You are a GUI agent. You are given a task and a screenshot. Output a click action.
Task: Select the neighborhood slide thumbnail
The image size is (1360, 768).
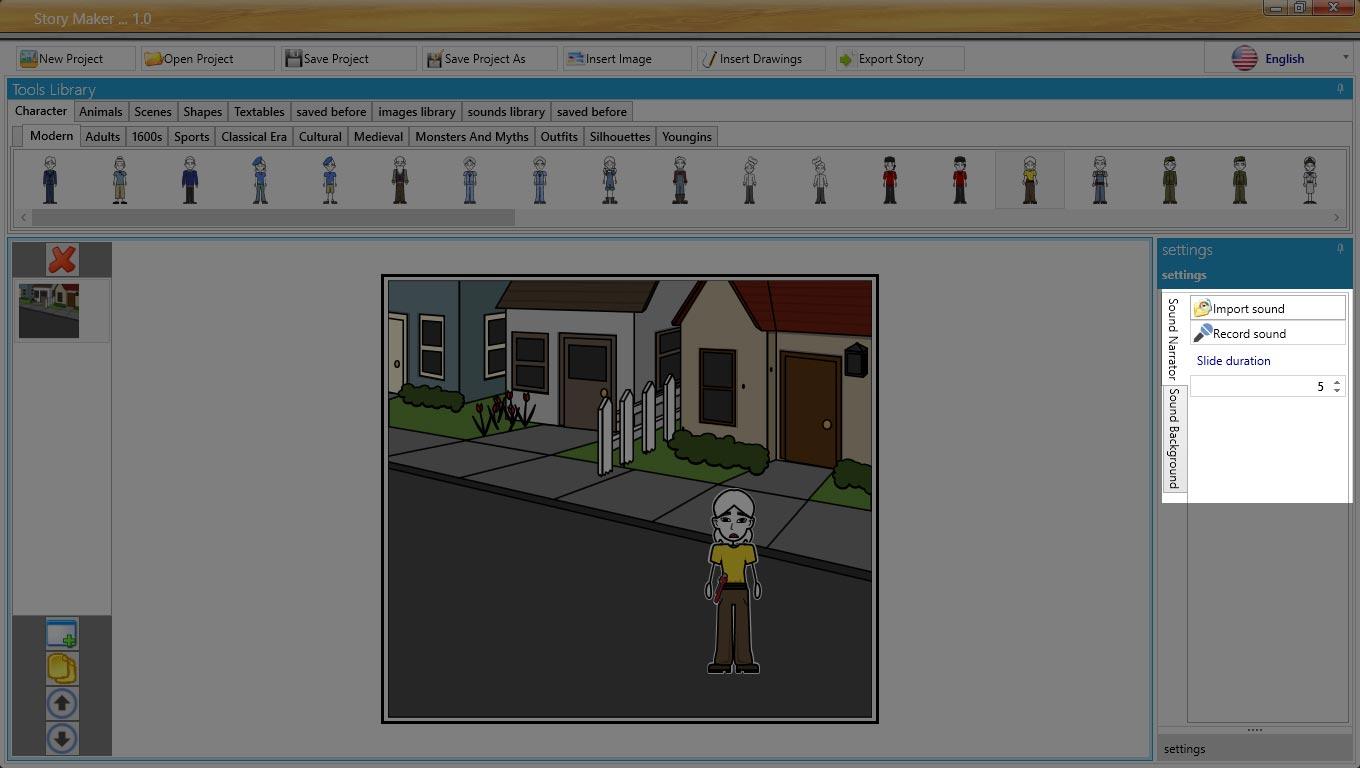(49, 310)
